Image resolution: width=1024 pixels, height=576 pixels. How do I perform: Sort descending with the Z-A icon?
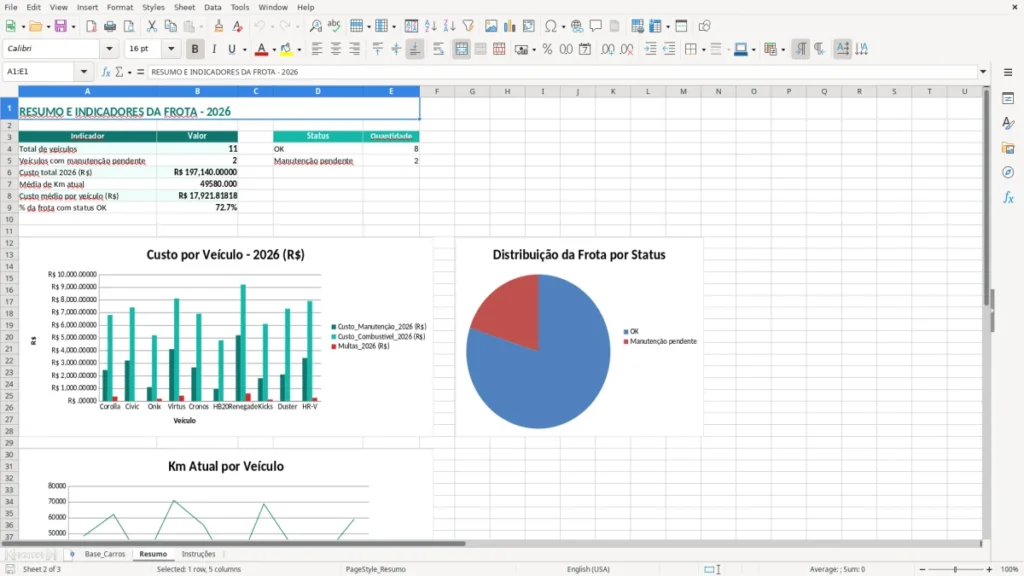click(x=449, y=26)
